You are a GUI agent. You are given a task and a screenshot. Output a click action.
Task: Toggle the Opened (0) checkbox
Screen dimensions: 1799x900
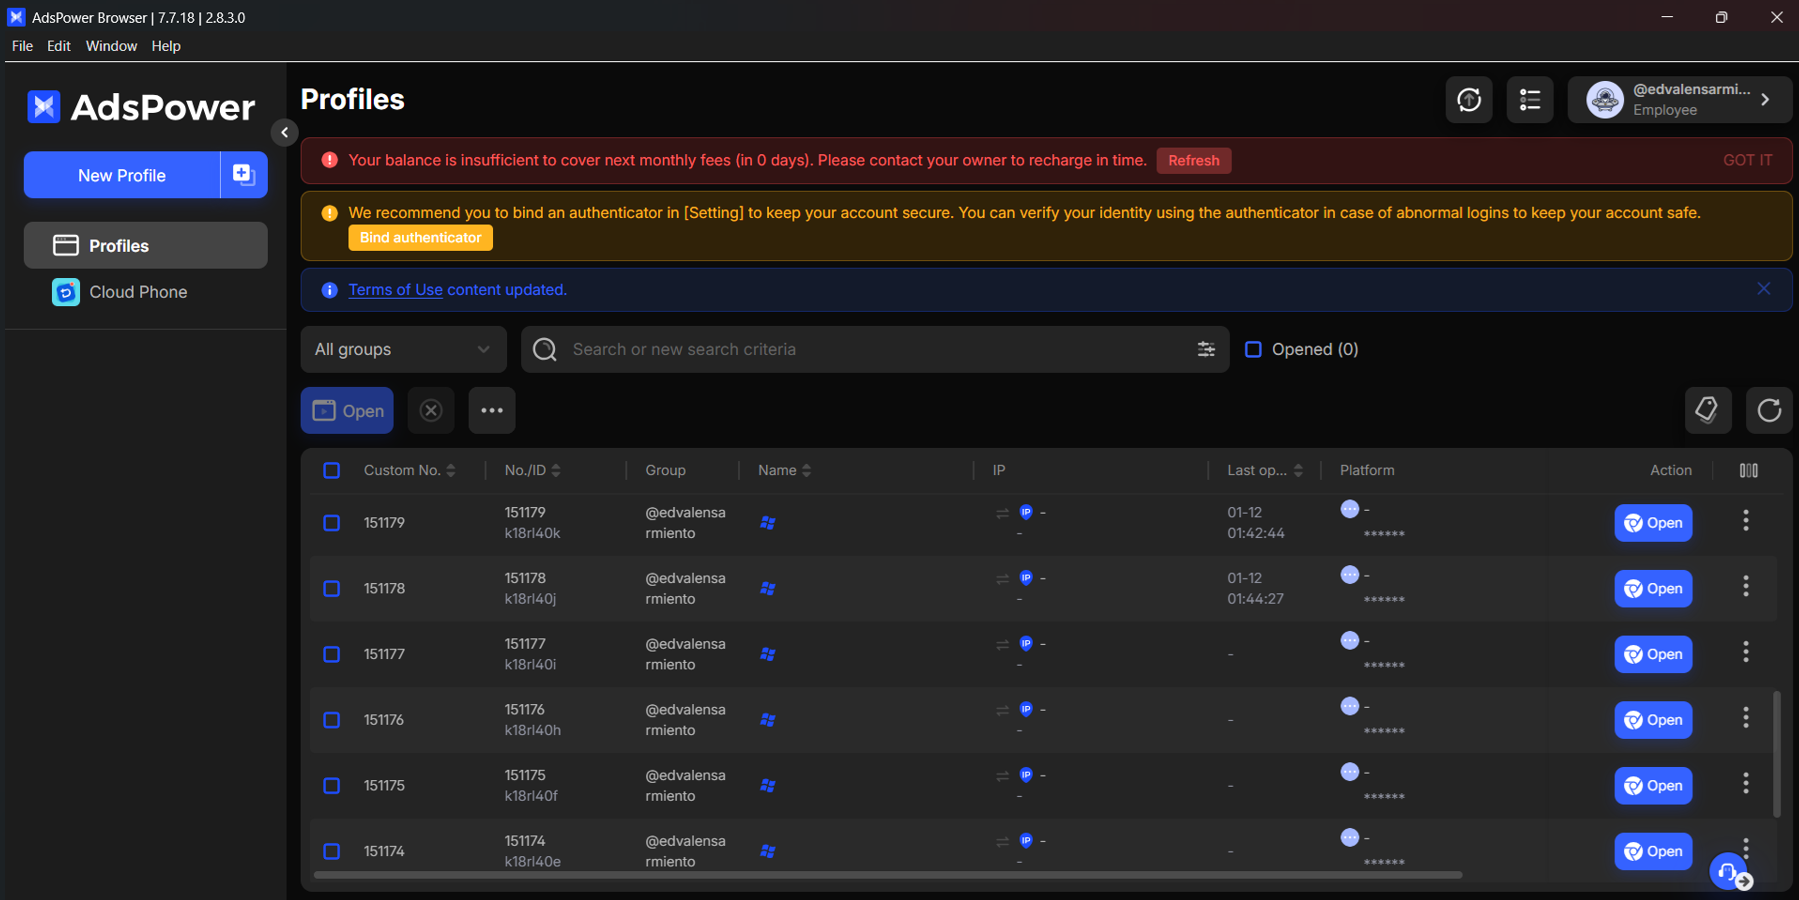[1253, 349]
